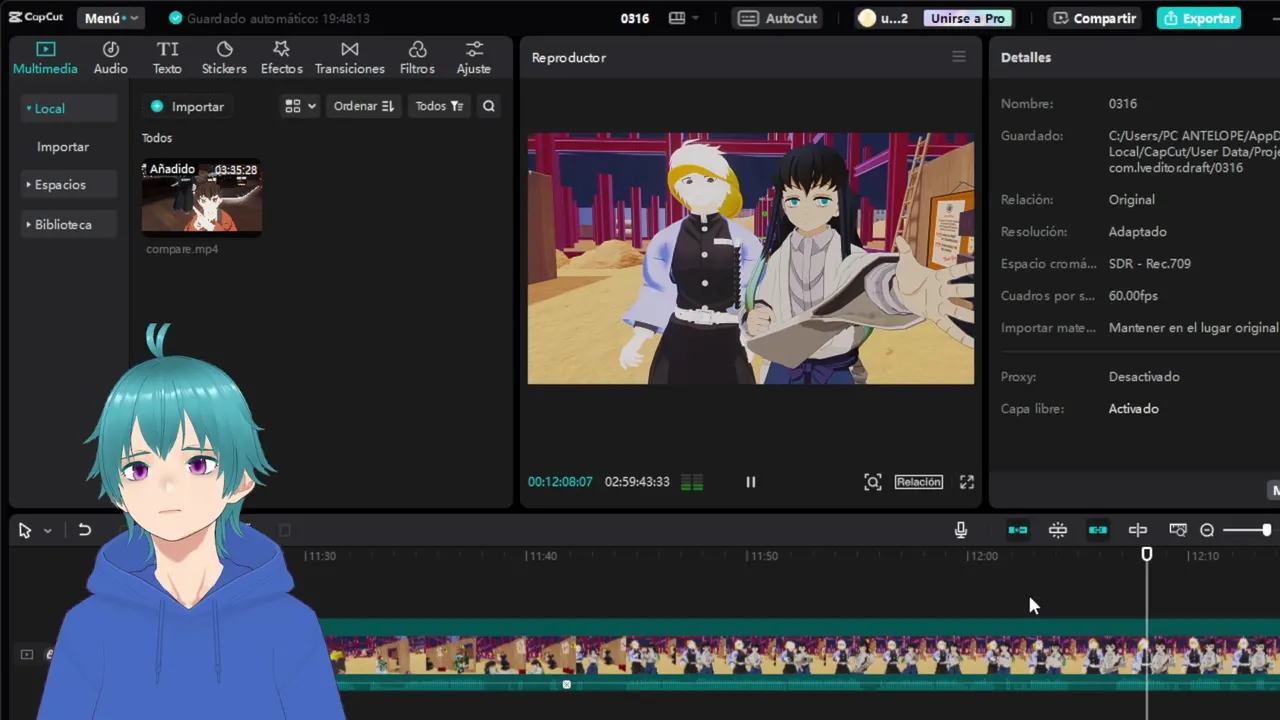The height and width of the screenshot is (720, 1280).
Task: Click the media search icon
Action: pyautogui.click(x=489, y=106)
